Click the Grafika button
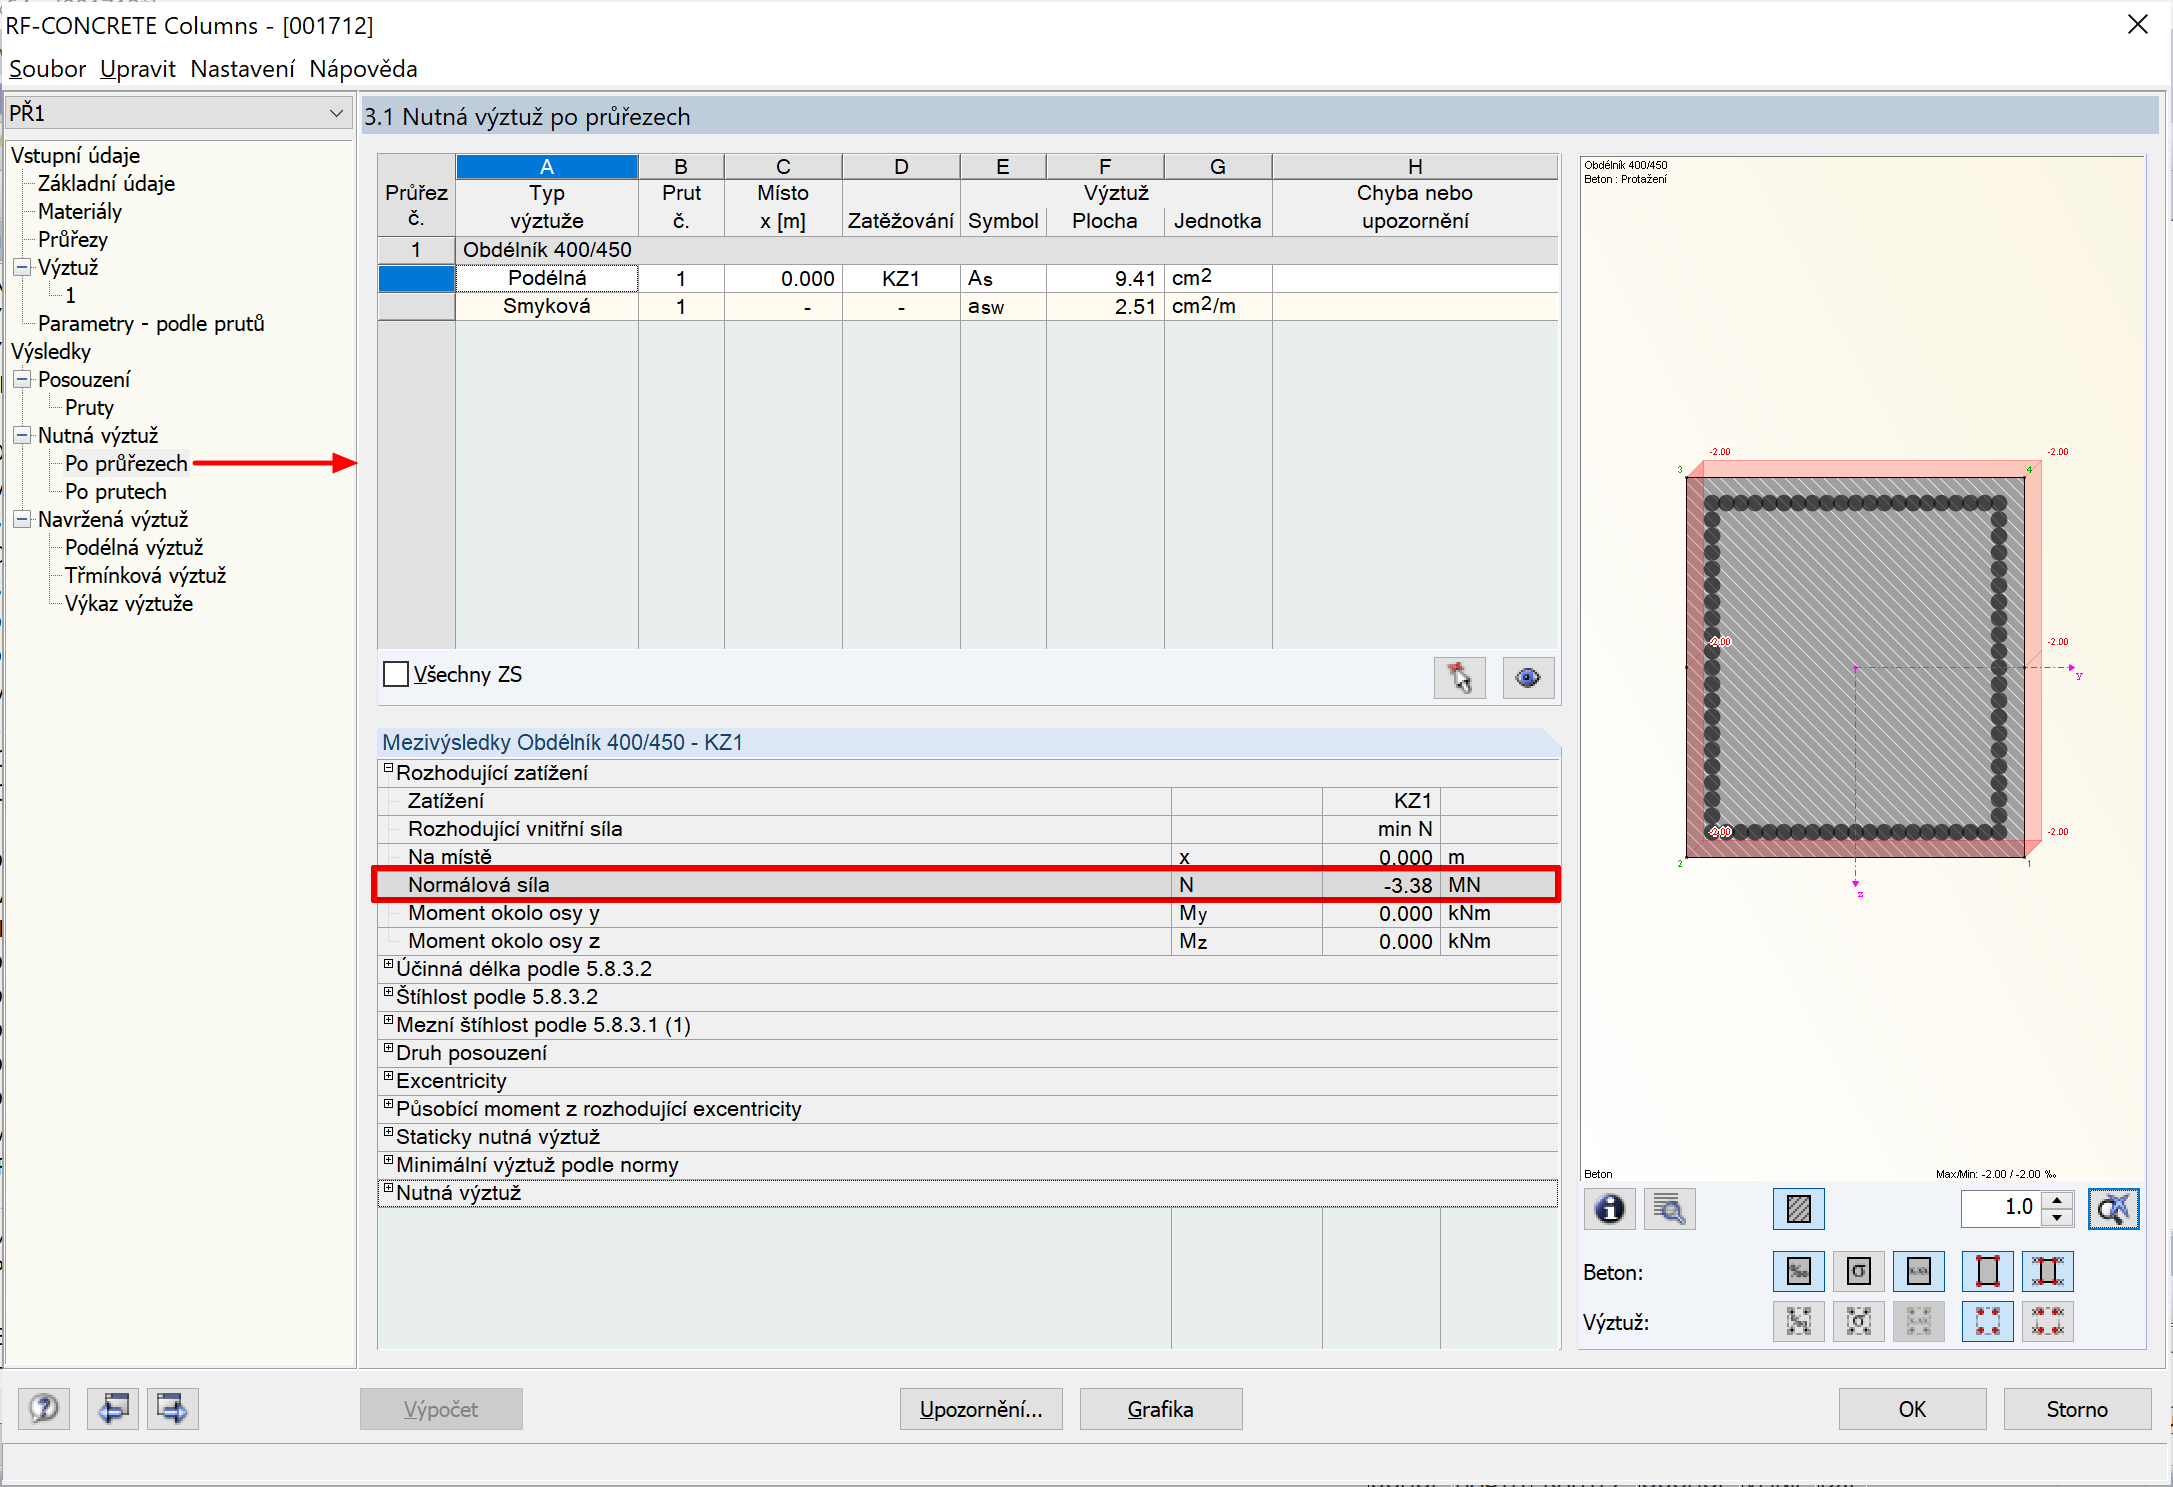The image size is (2173, 1487). (1160, 1409)
